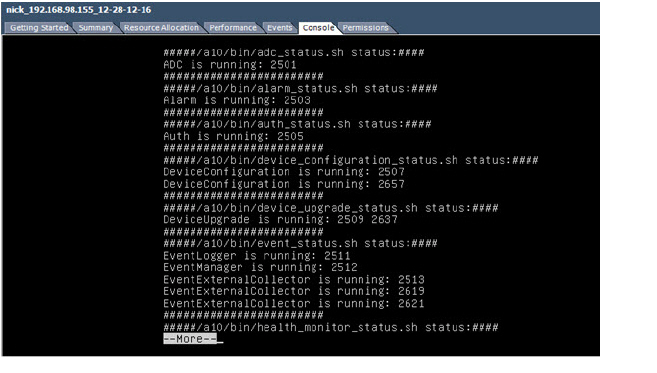Image resolution: width=657 pixels, height=373 pixels.
Task: Select the Console tab
Action: pos(318,28)
